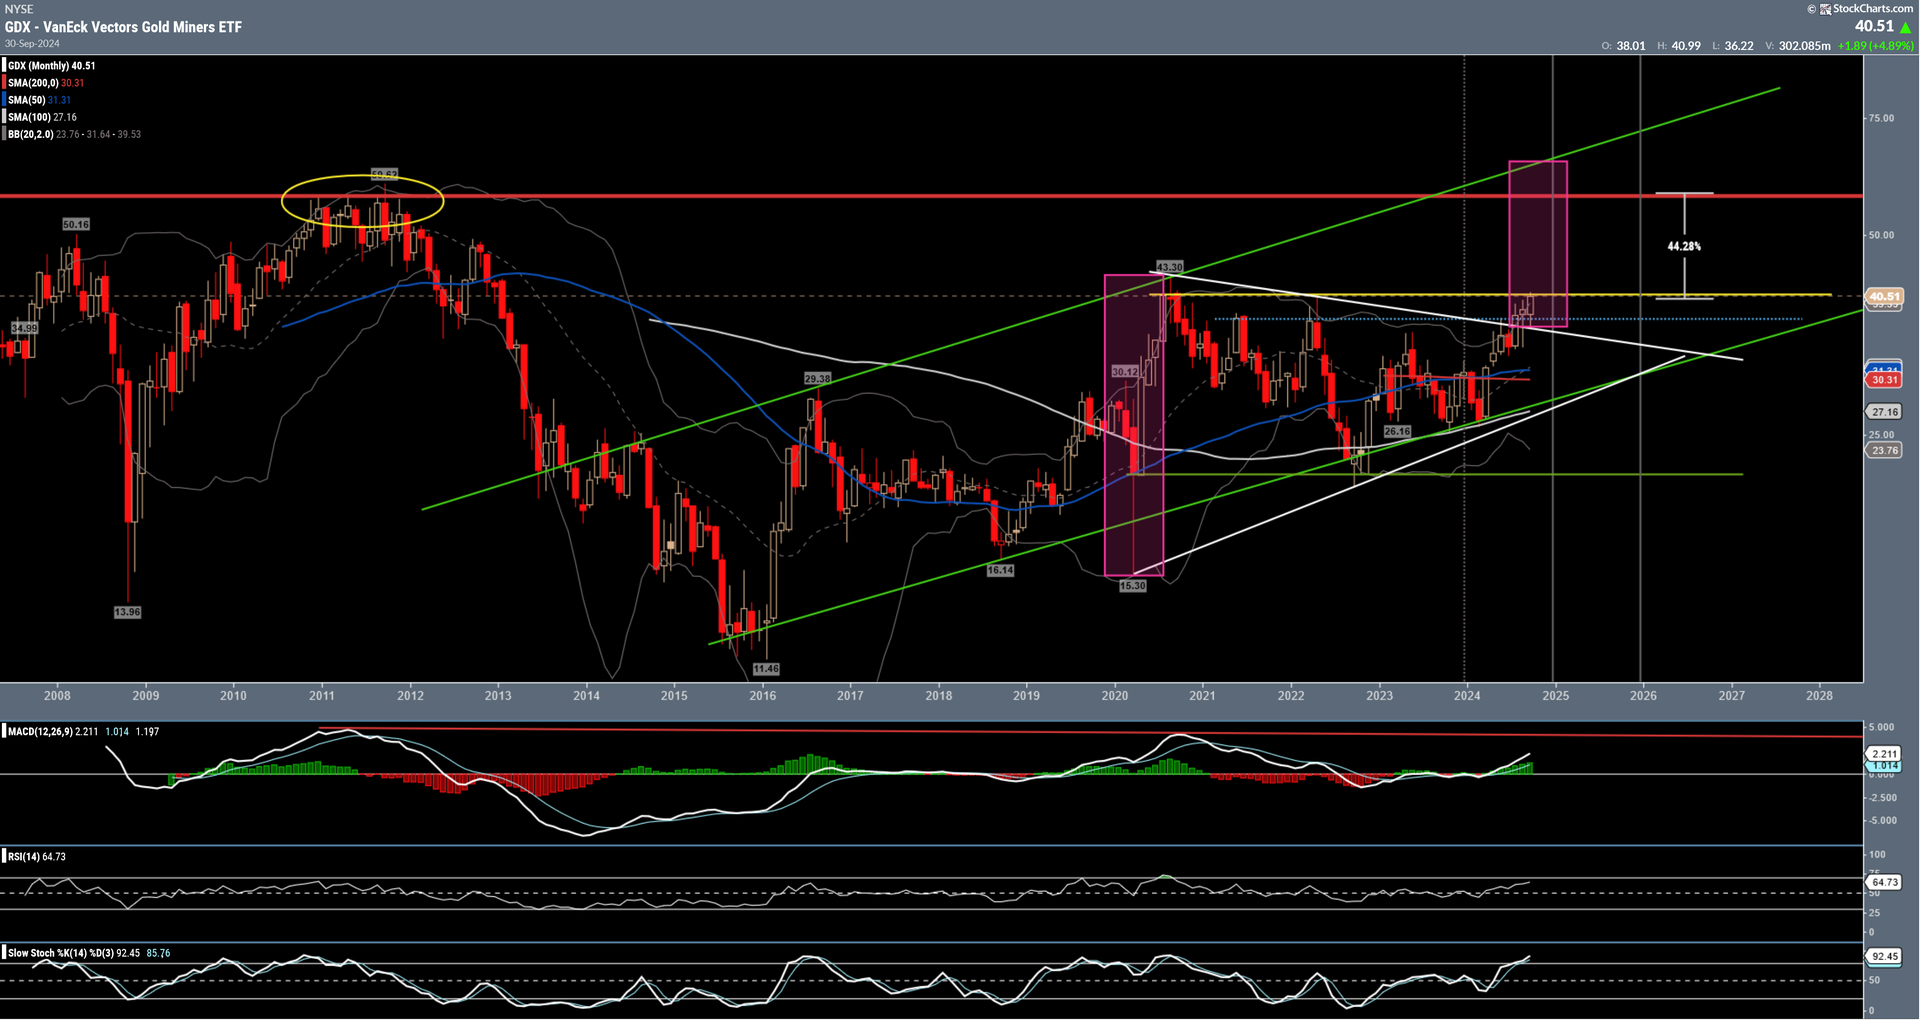
Task: Click the high price value 40.99
Action: (x=1686, y=46)
